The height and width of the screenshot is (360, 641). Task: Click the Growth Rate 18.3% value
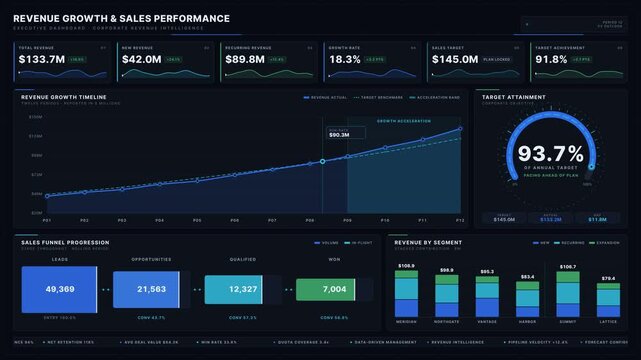point(345,60)
